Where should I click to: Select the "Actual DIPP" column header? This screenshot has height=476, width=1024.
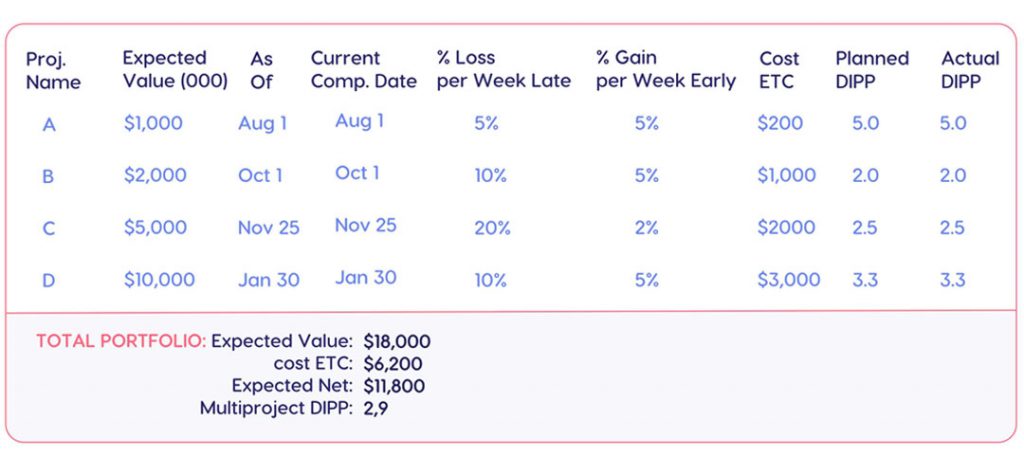[x=969, y=70]
